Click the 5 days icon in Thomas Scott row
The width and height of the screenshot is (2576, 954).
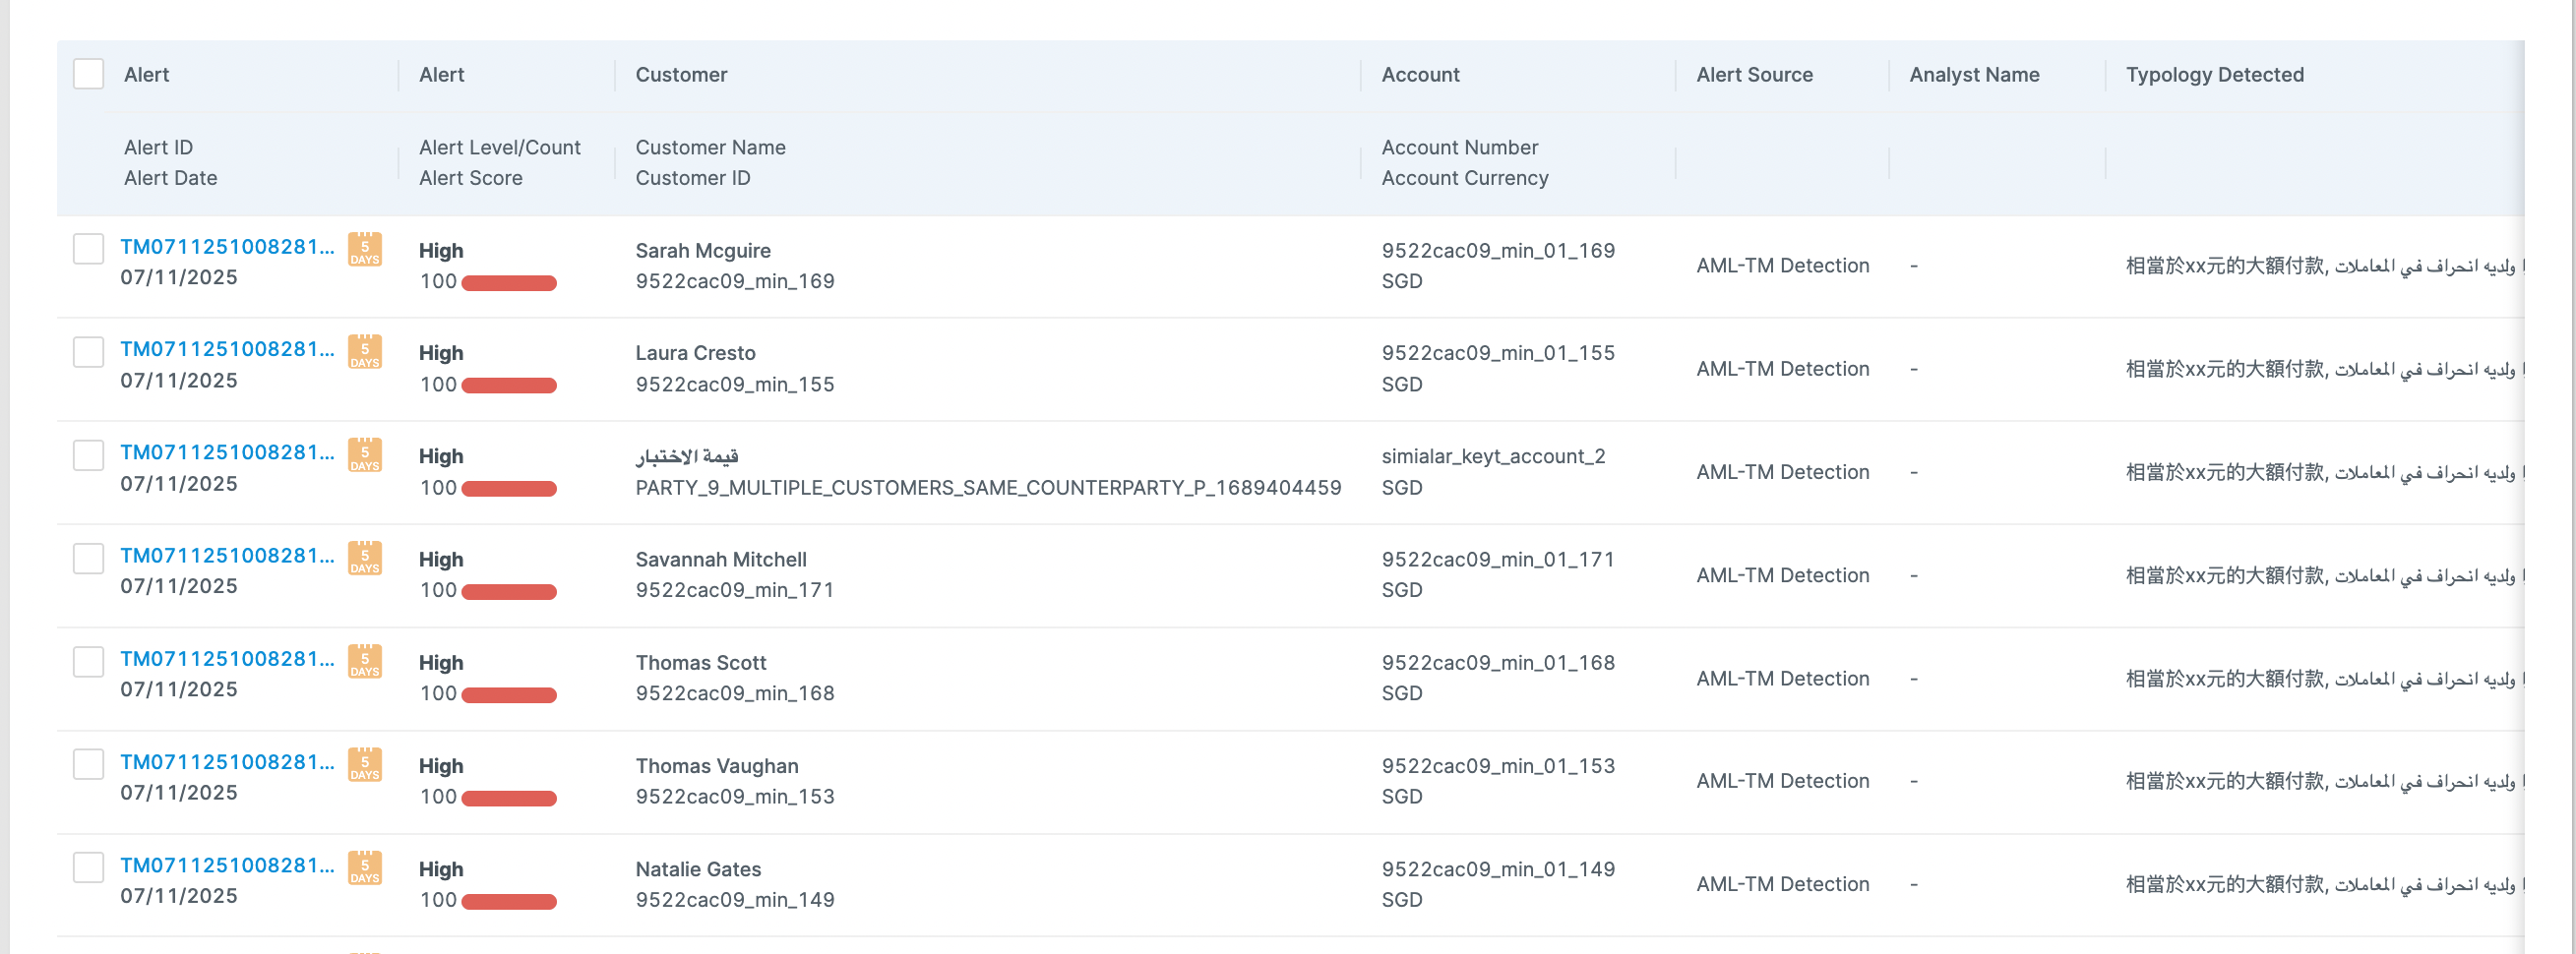coord(365,662)
